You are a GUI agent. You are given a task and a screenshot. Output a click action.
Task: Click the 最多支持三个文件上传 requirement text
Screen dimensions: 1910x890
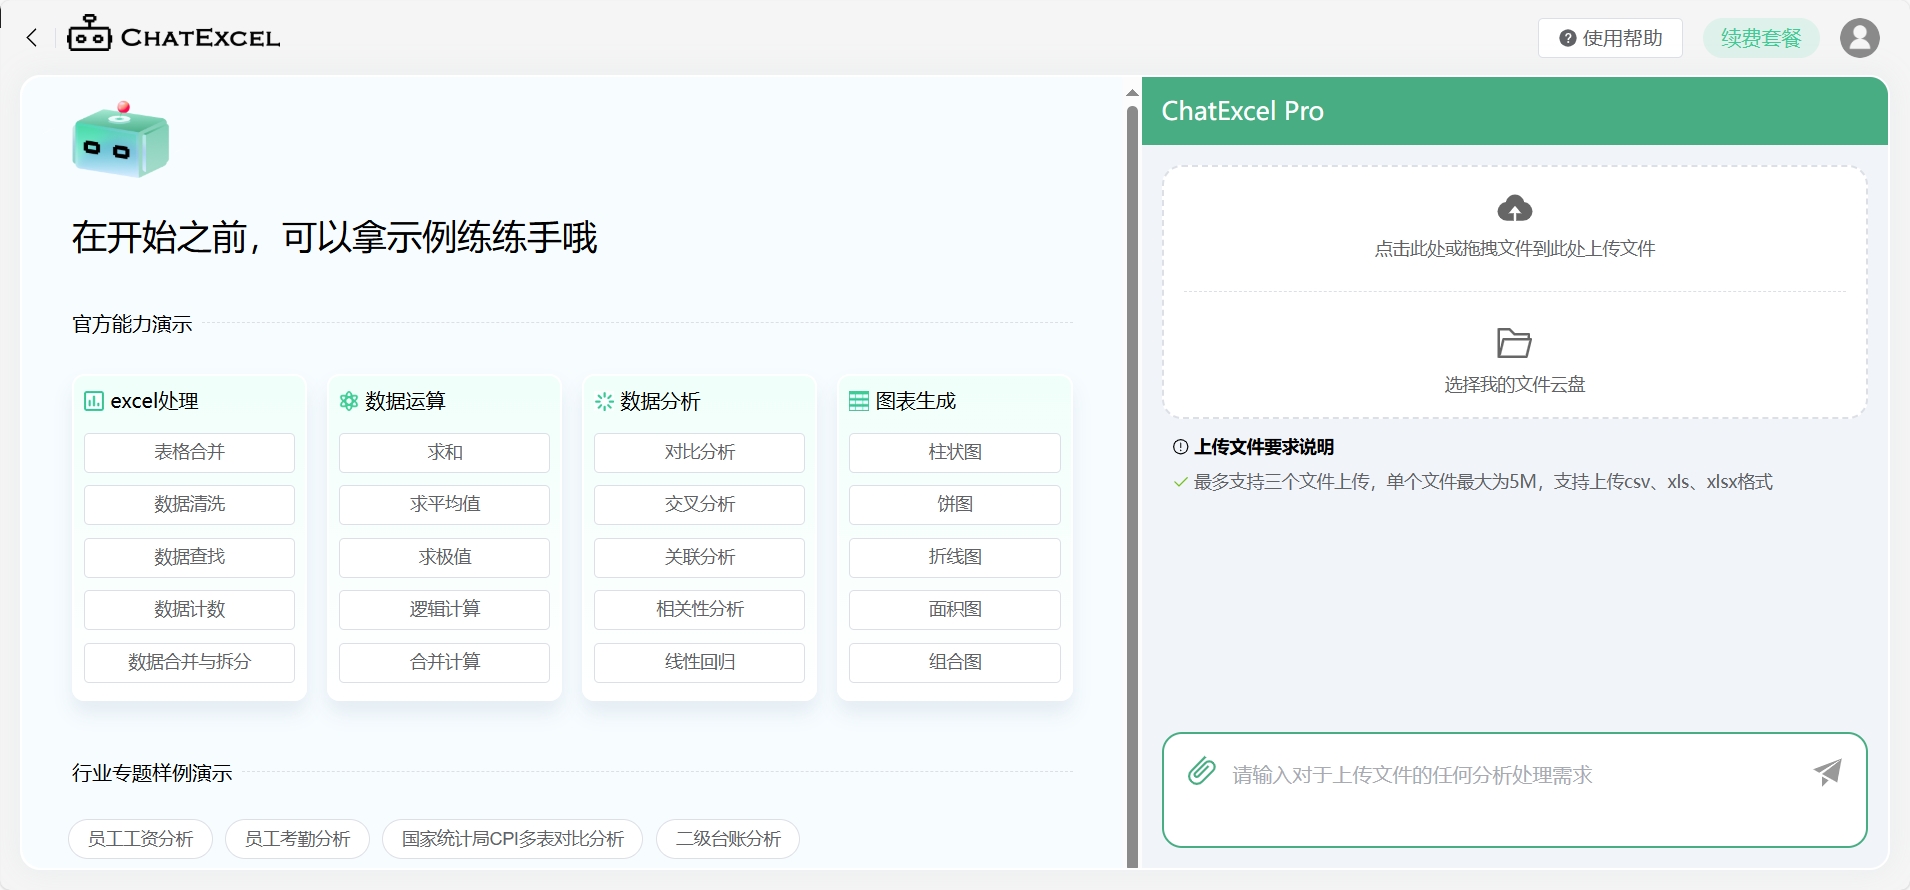pyautogui.click(x=1483, y=482)
